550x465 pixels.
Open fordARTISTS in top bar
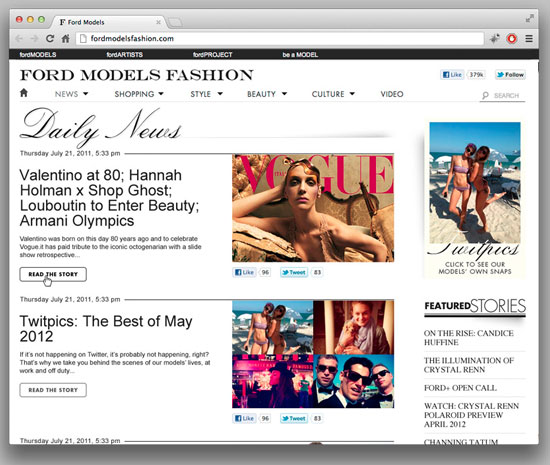(x=125, y=55)
